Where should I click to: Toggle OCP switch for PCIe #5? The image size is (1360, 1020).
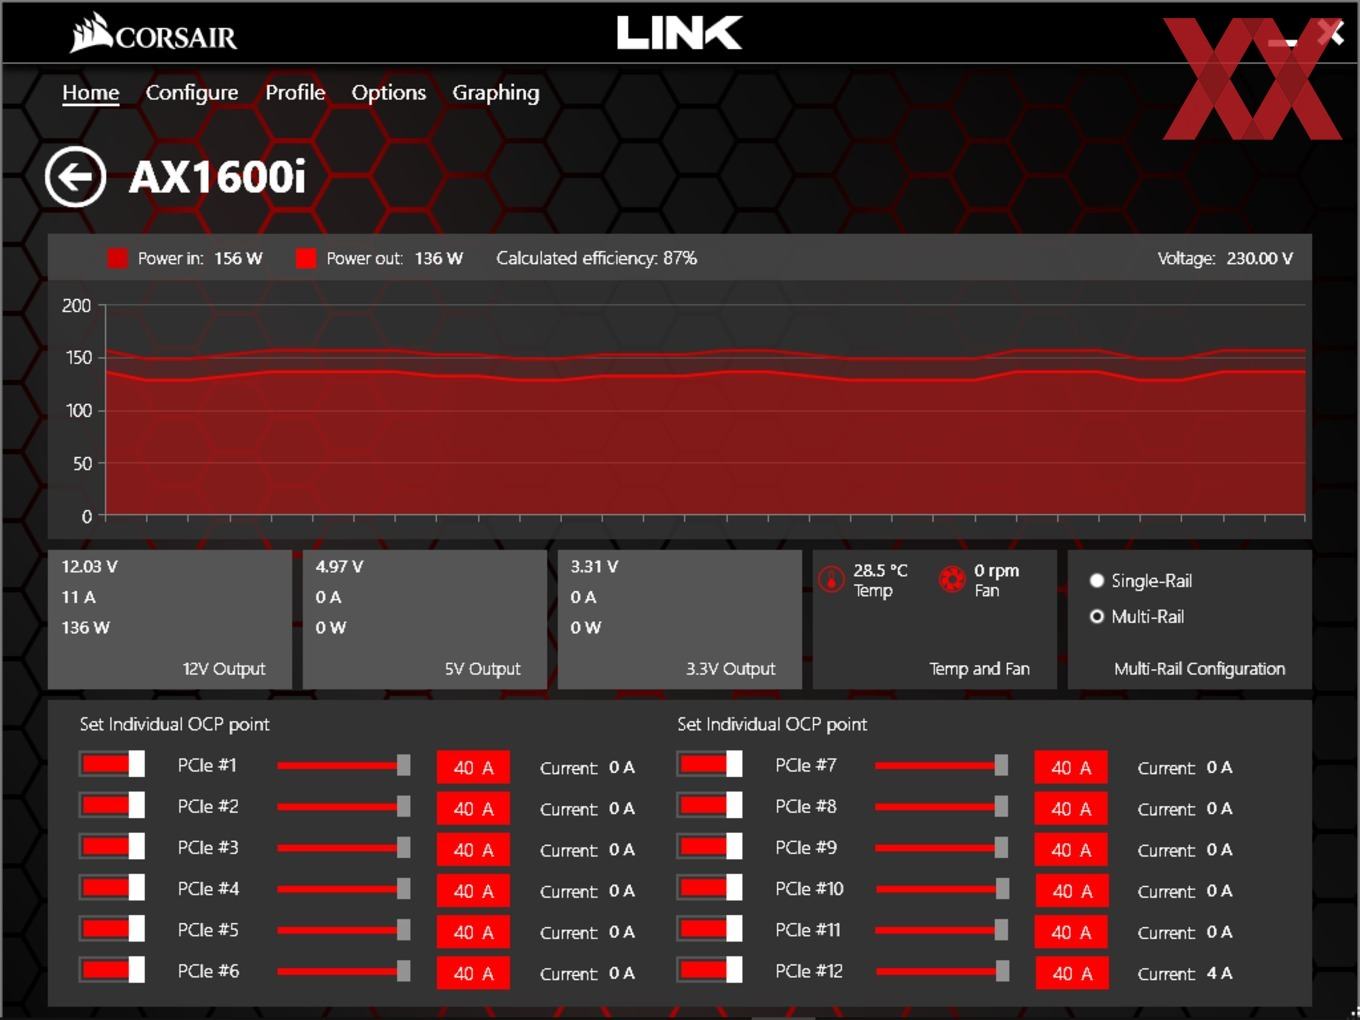(112, 929)
